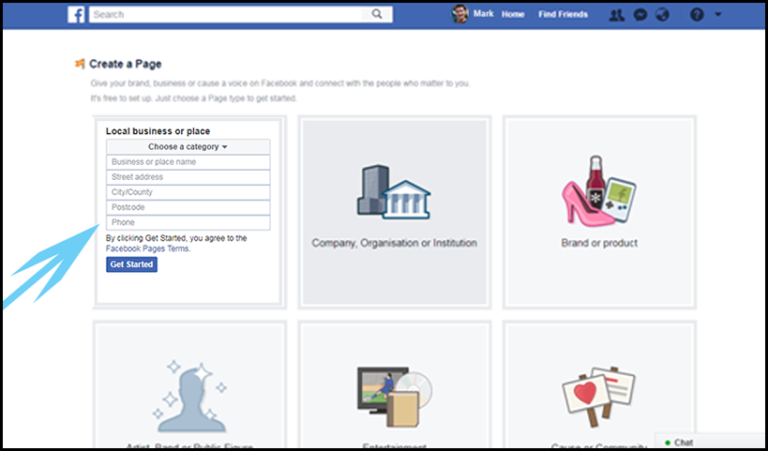This screenshot has height=451, width=768.
Task: Go to the Home page
Action: point(513,15)
